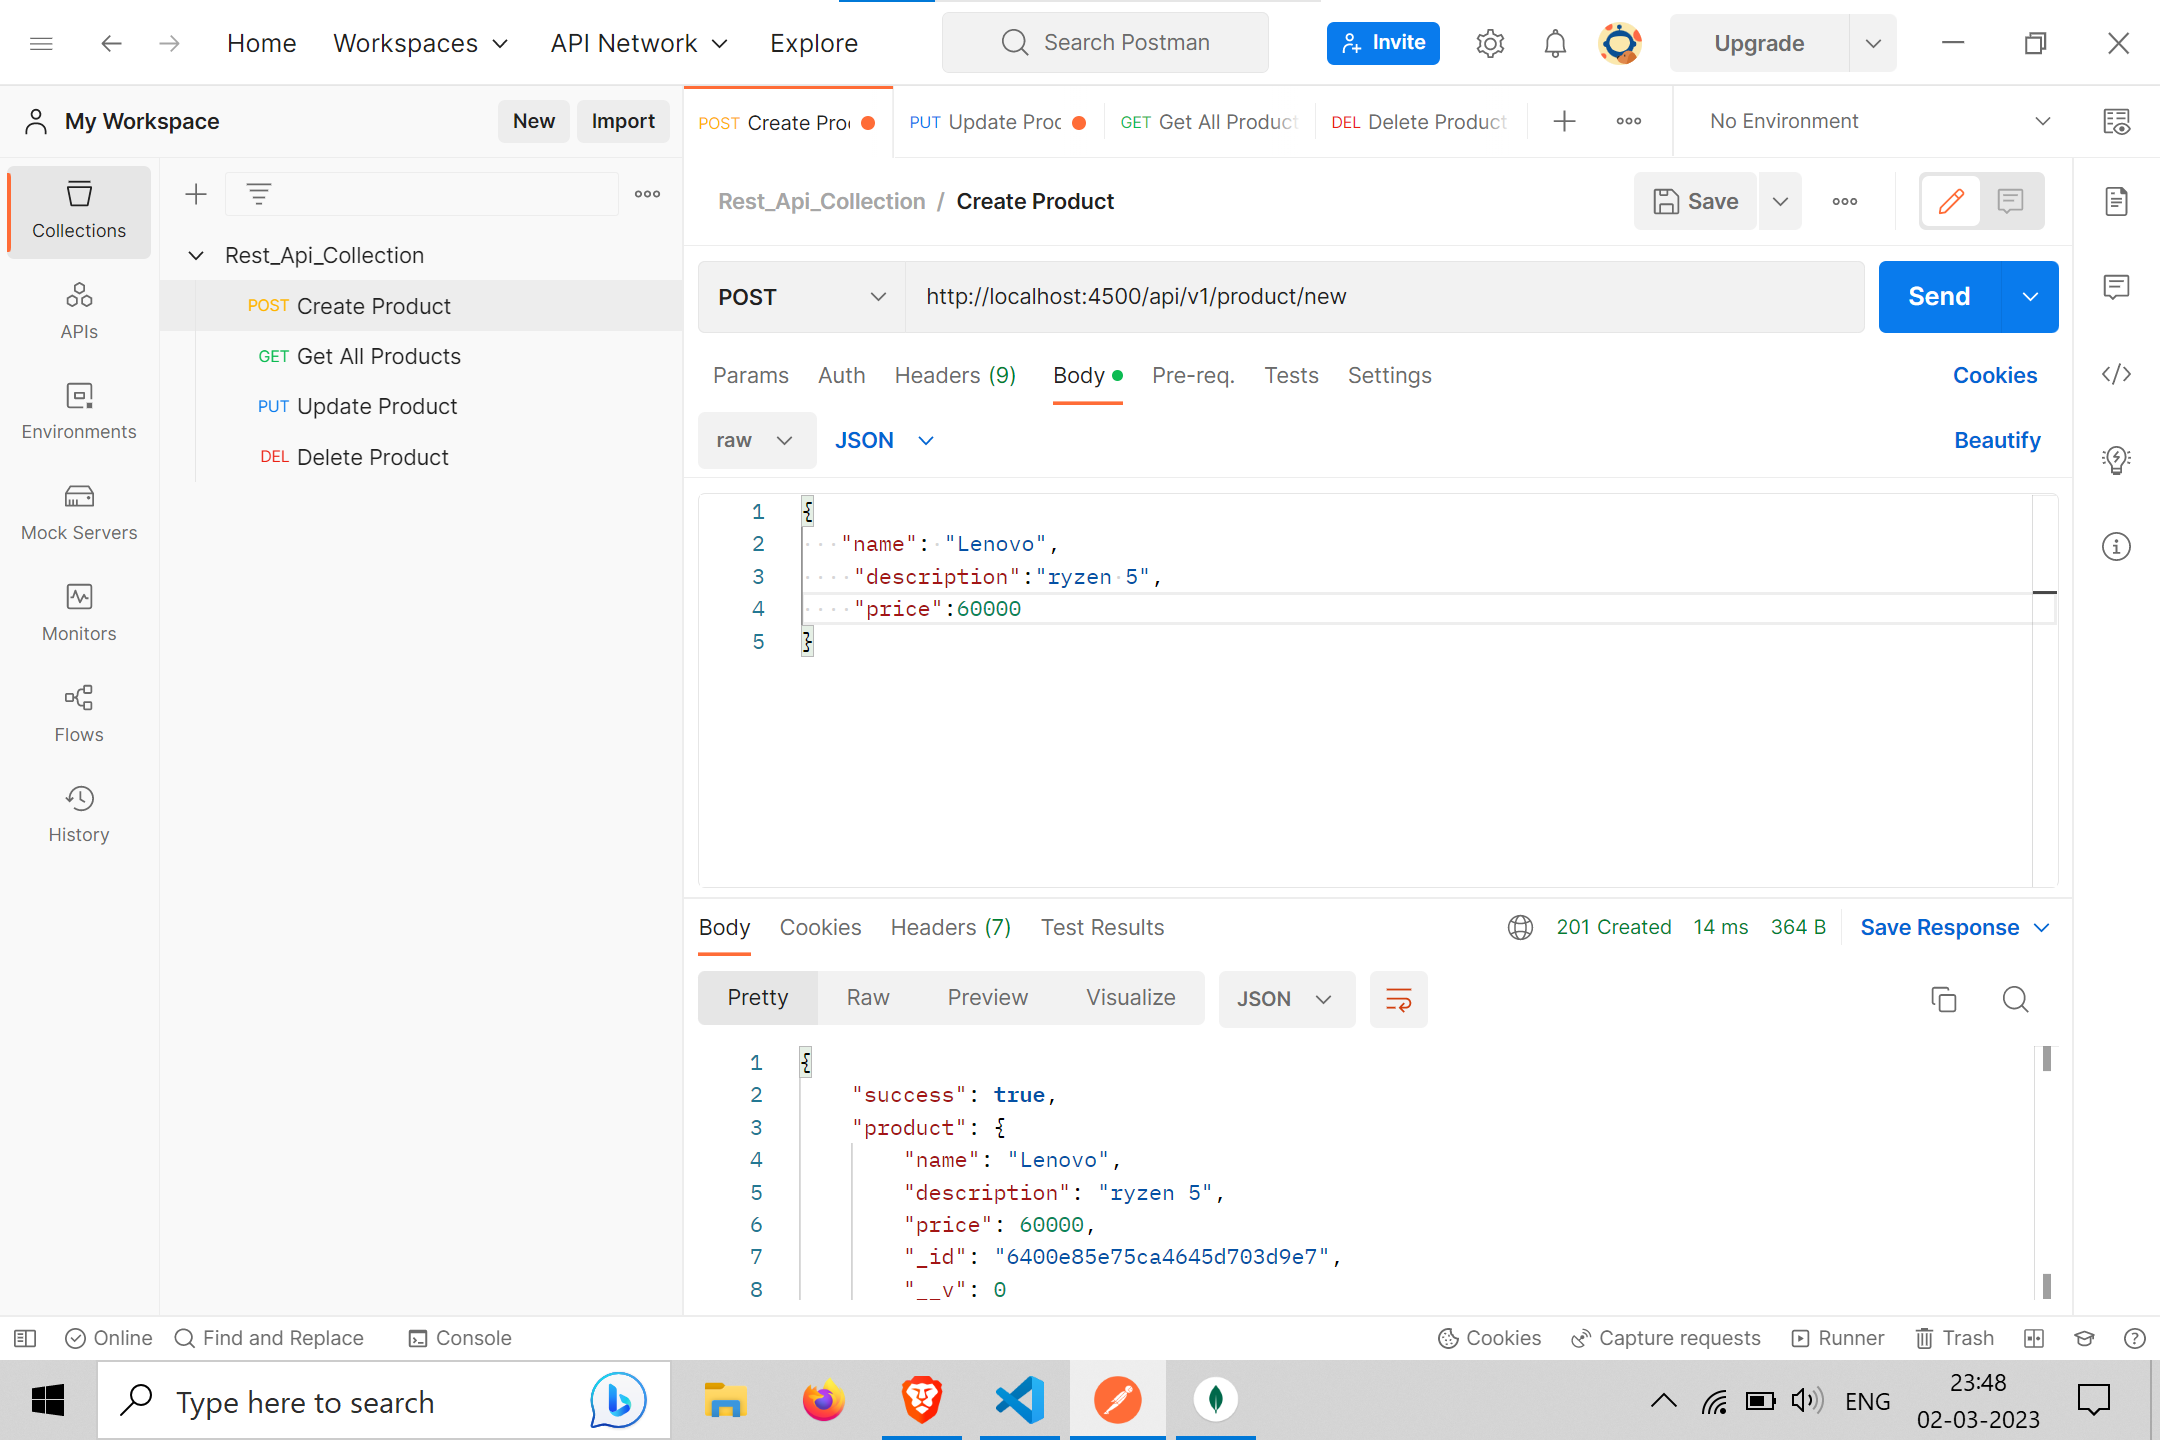The width and height of the screenshot is (2160, 1440).
Task: Click the Send button
Action: coord(1938,296)
